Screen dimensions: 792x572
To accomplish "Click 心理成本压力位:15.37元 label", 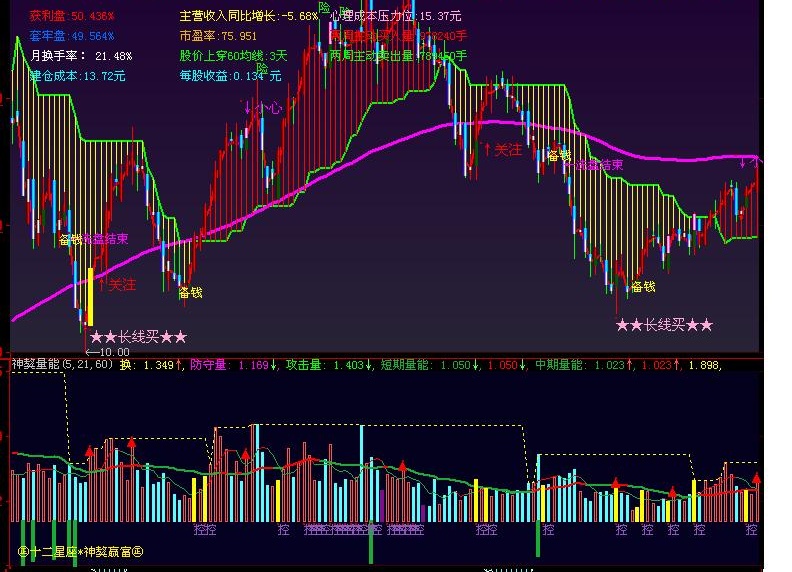I will coord(395,16).
